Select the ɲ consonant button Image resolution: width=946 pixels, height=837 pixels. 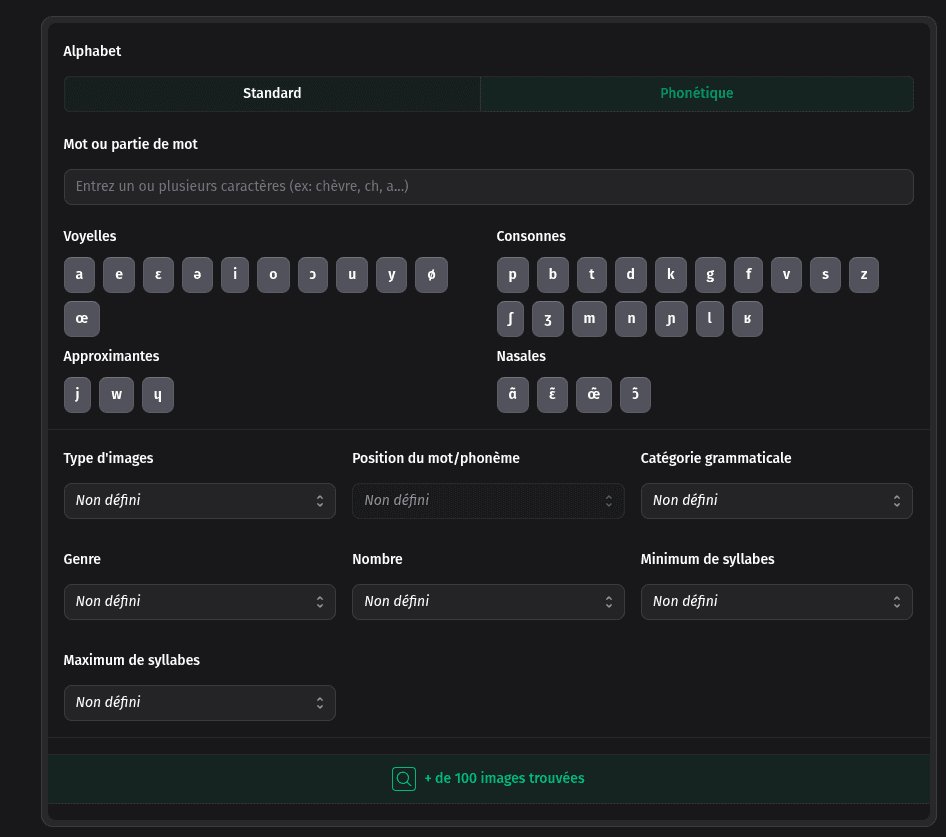670,319
